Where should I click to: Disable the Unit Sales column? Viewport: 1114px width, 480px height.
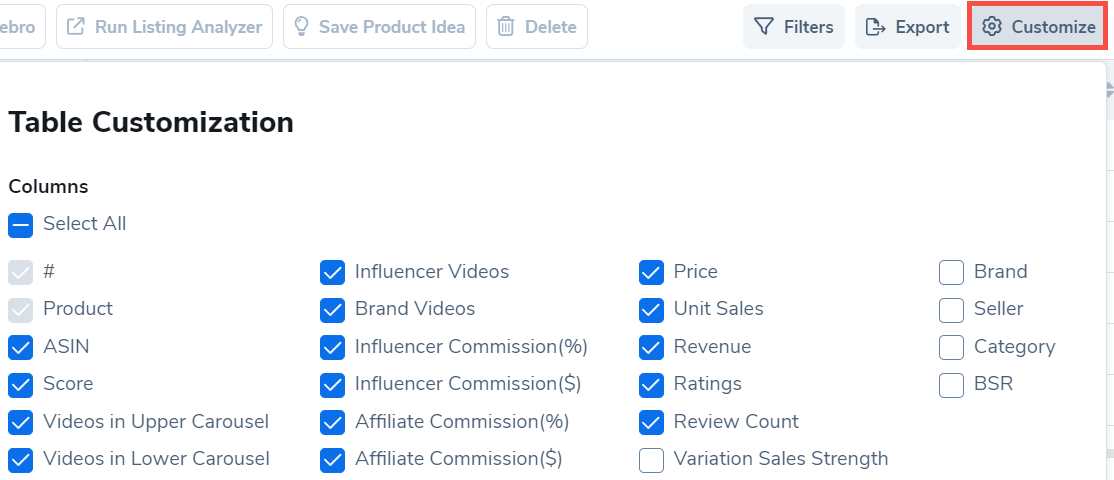coord(652,310)
